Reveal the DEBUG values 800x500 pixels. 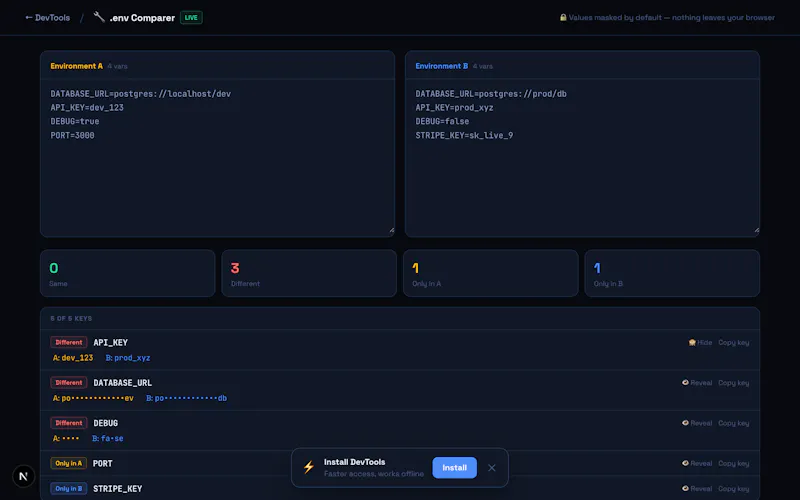697,423
